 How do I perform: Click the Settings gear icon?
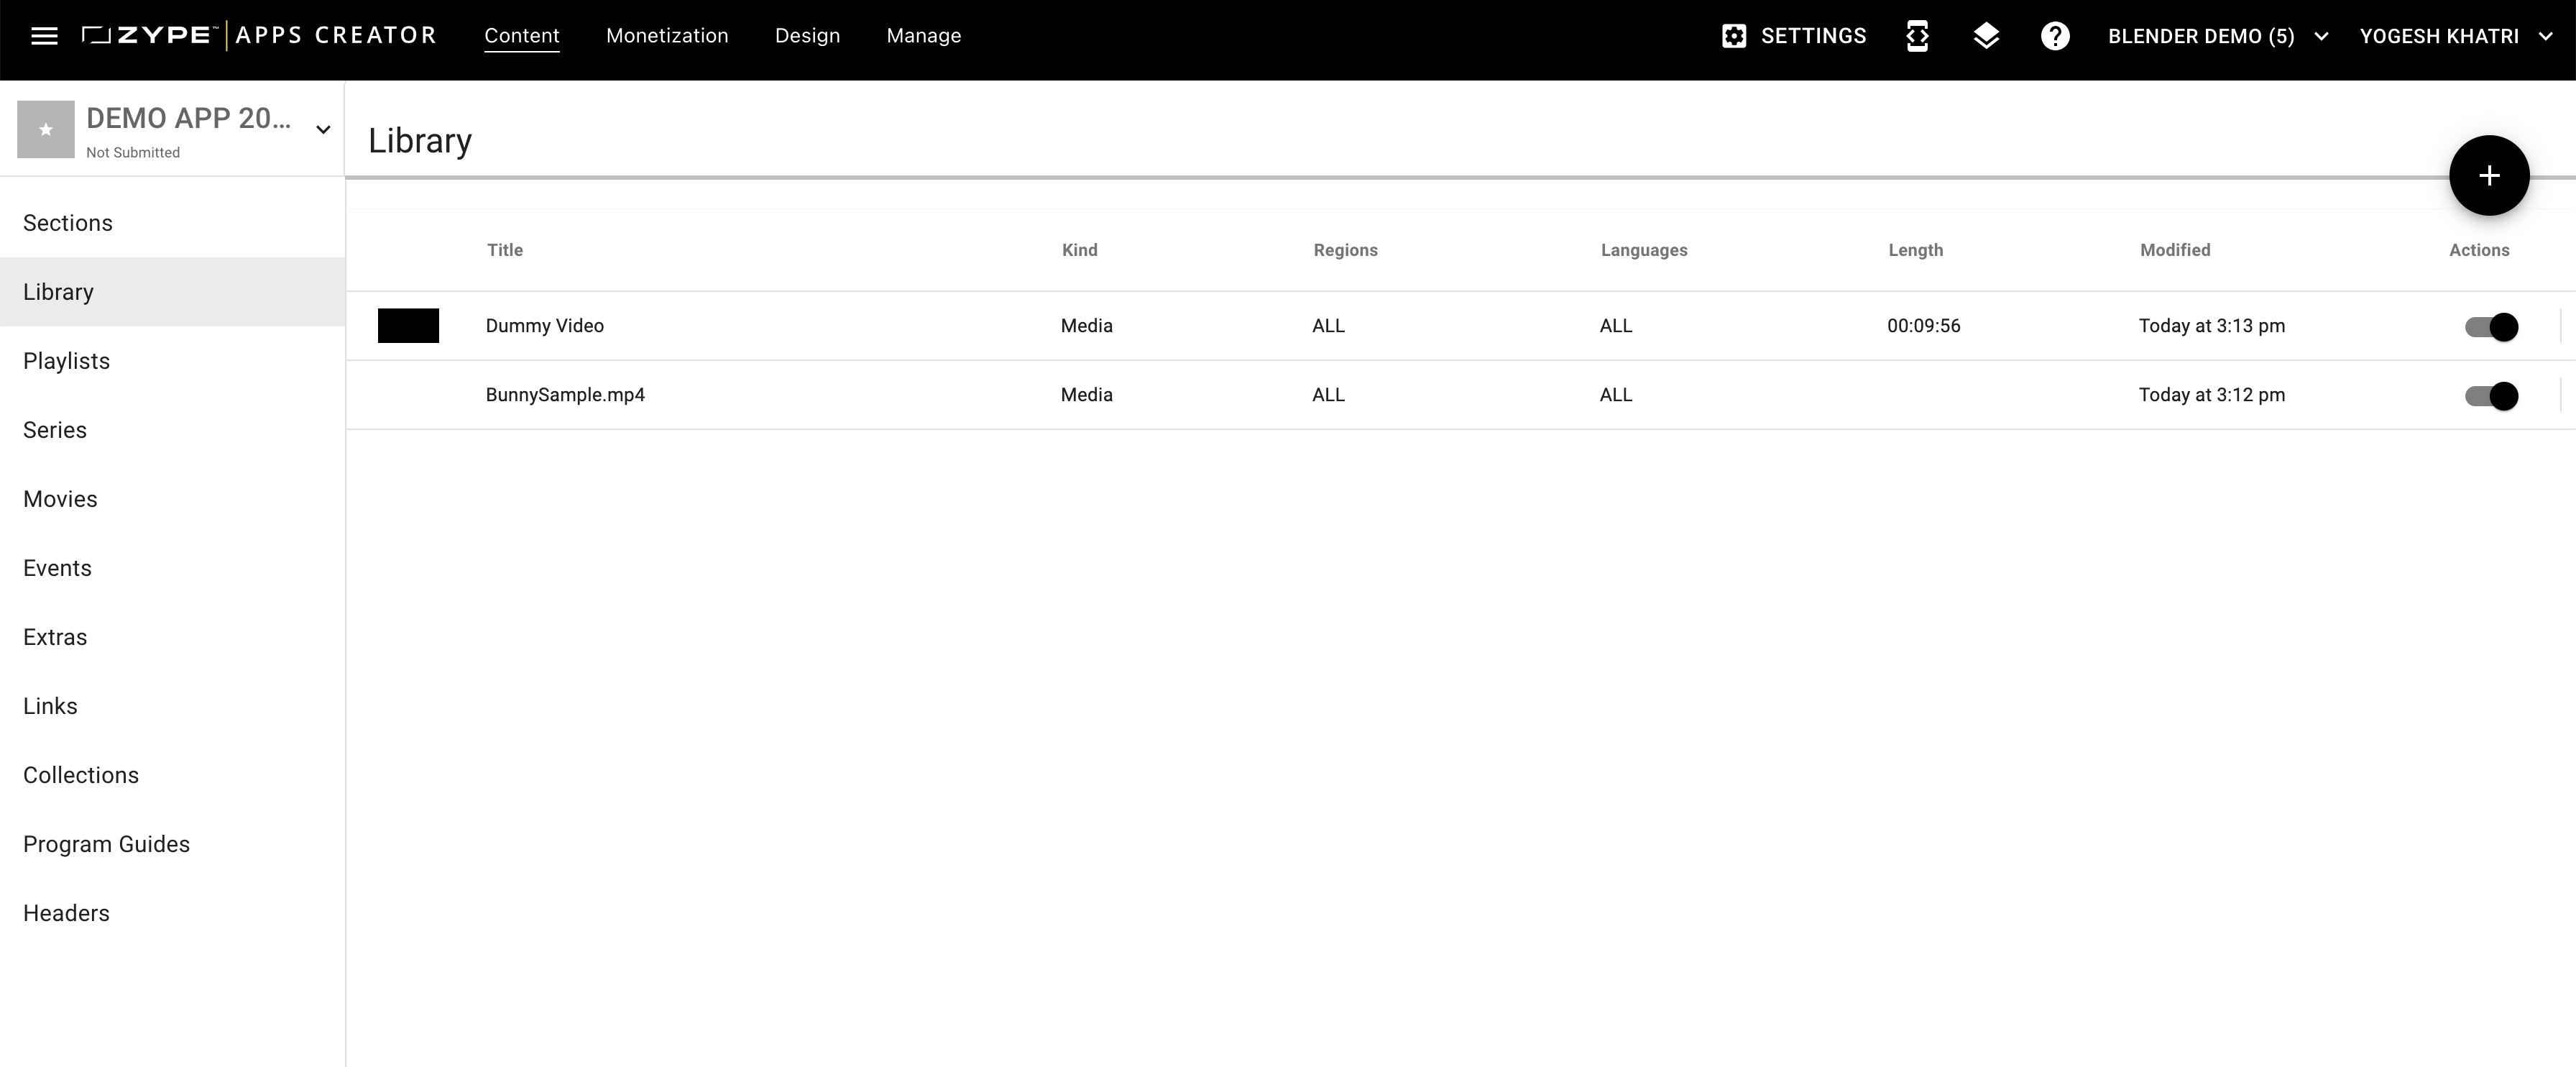point(1733,36)
